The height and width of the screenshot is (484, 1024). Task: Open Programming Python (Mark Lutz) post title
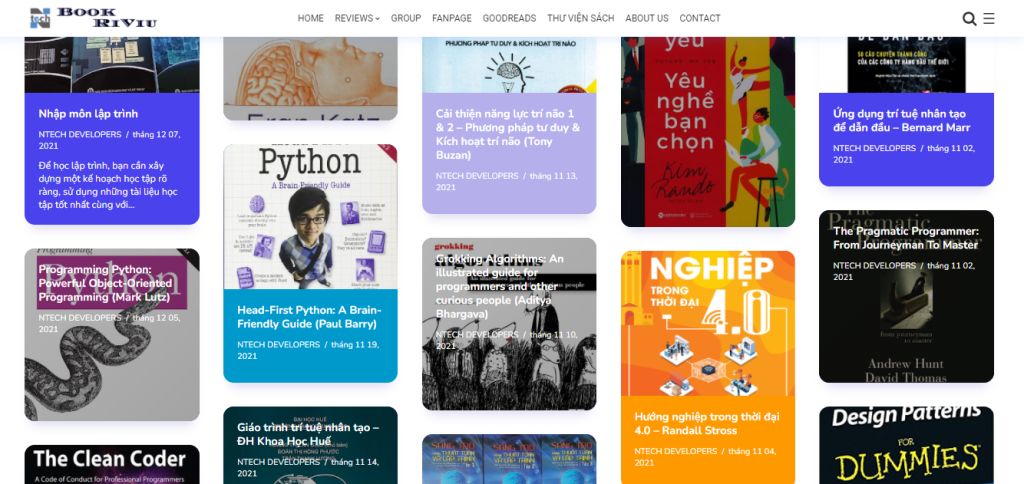105,283
